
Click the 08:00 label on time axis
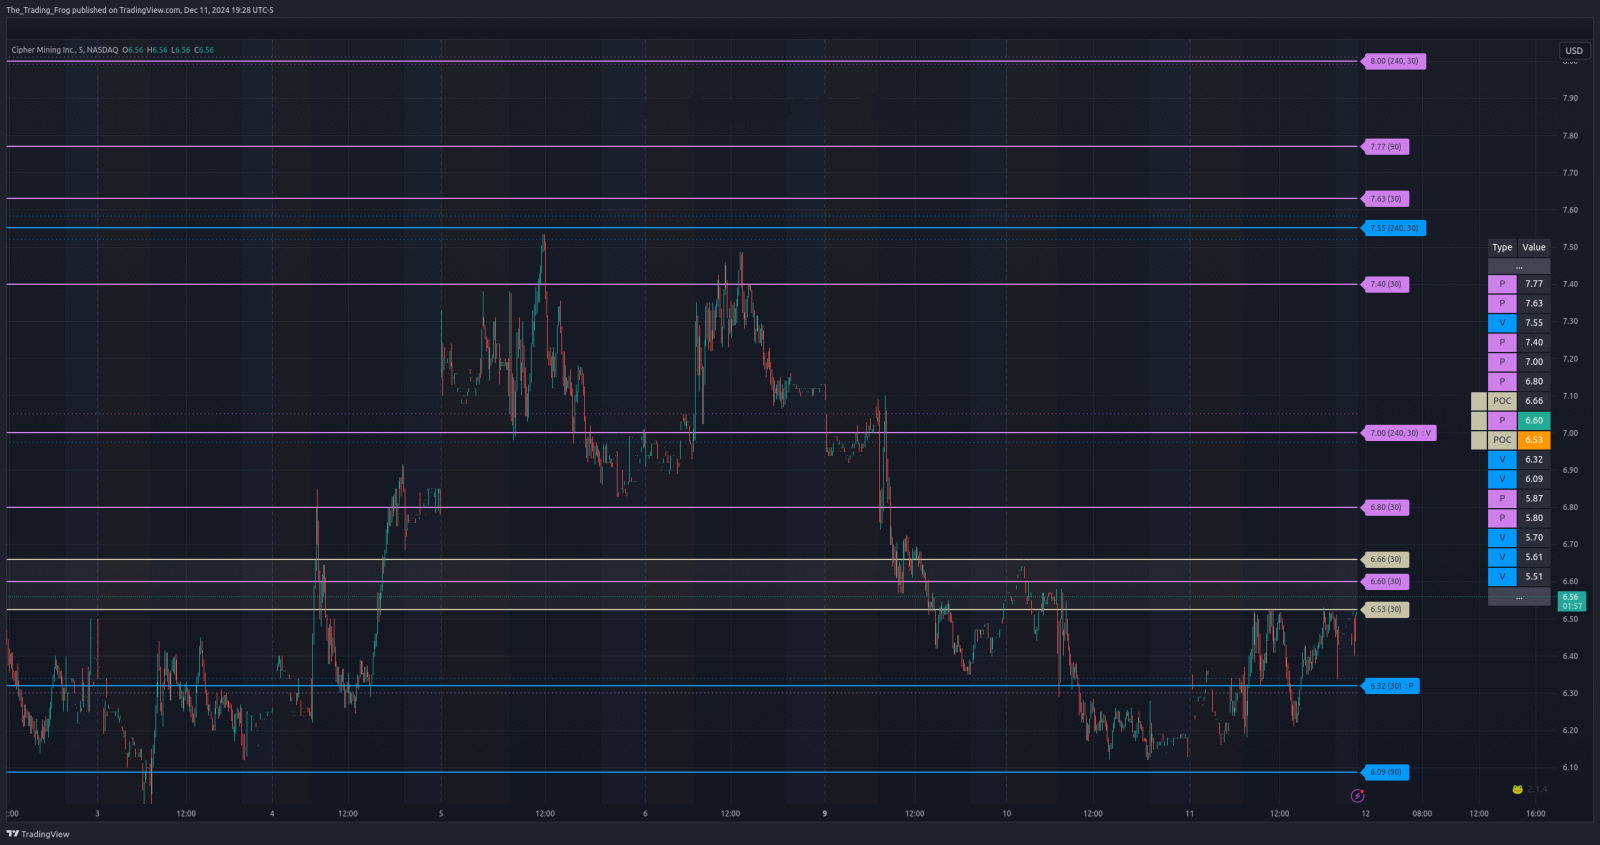coord(1422,814)
